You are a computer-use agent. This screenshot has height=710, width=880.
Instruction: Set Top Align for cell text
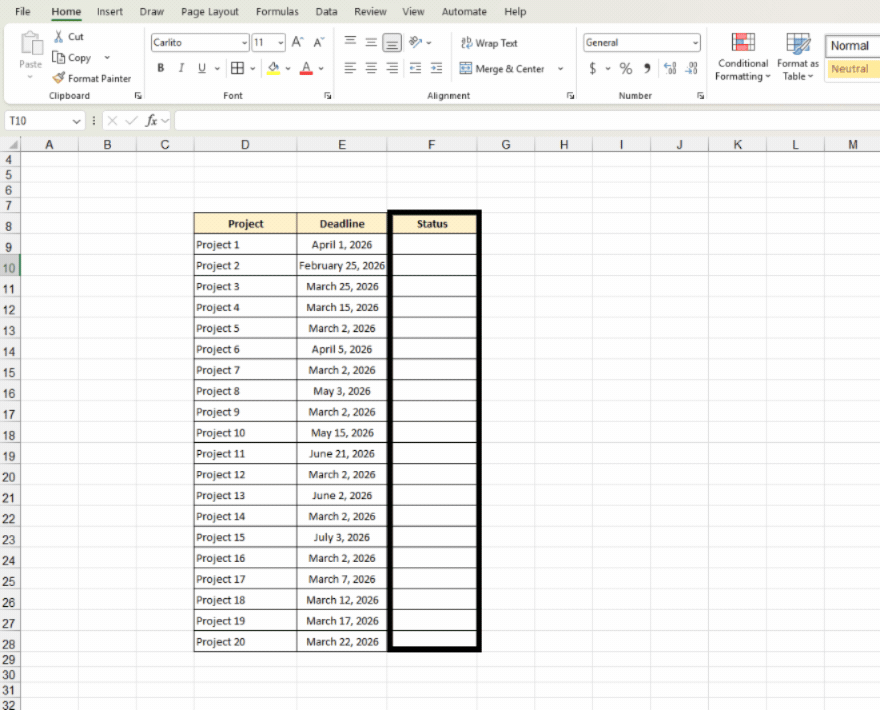coord(350,42)
